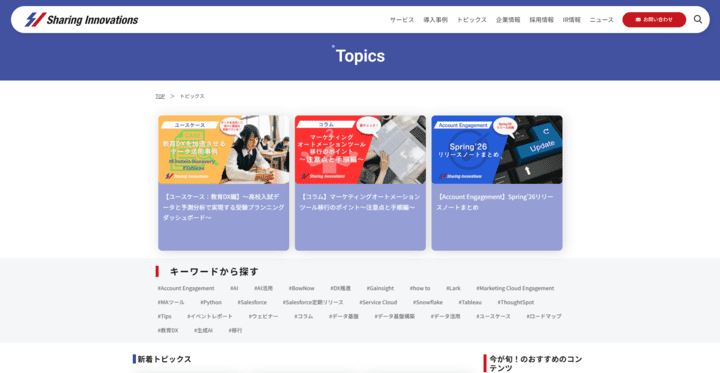Open 【コラム】マーケティングオートメーション article title
The image size is (720, 373).
point(360,202)
